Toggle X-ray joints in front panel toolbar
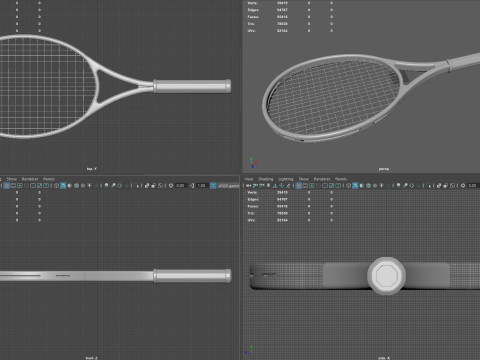Viewport: 480px width, 360px height. tap(160, 185)
